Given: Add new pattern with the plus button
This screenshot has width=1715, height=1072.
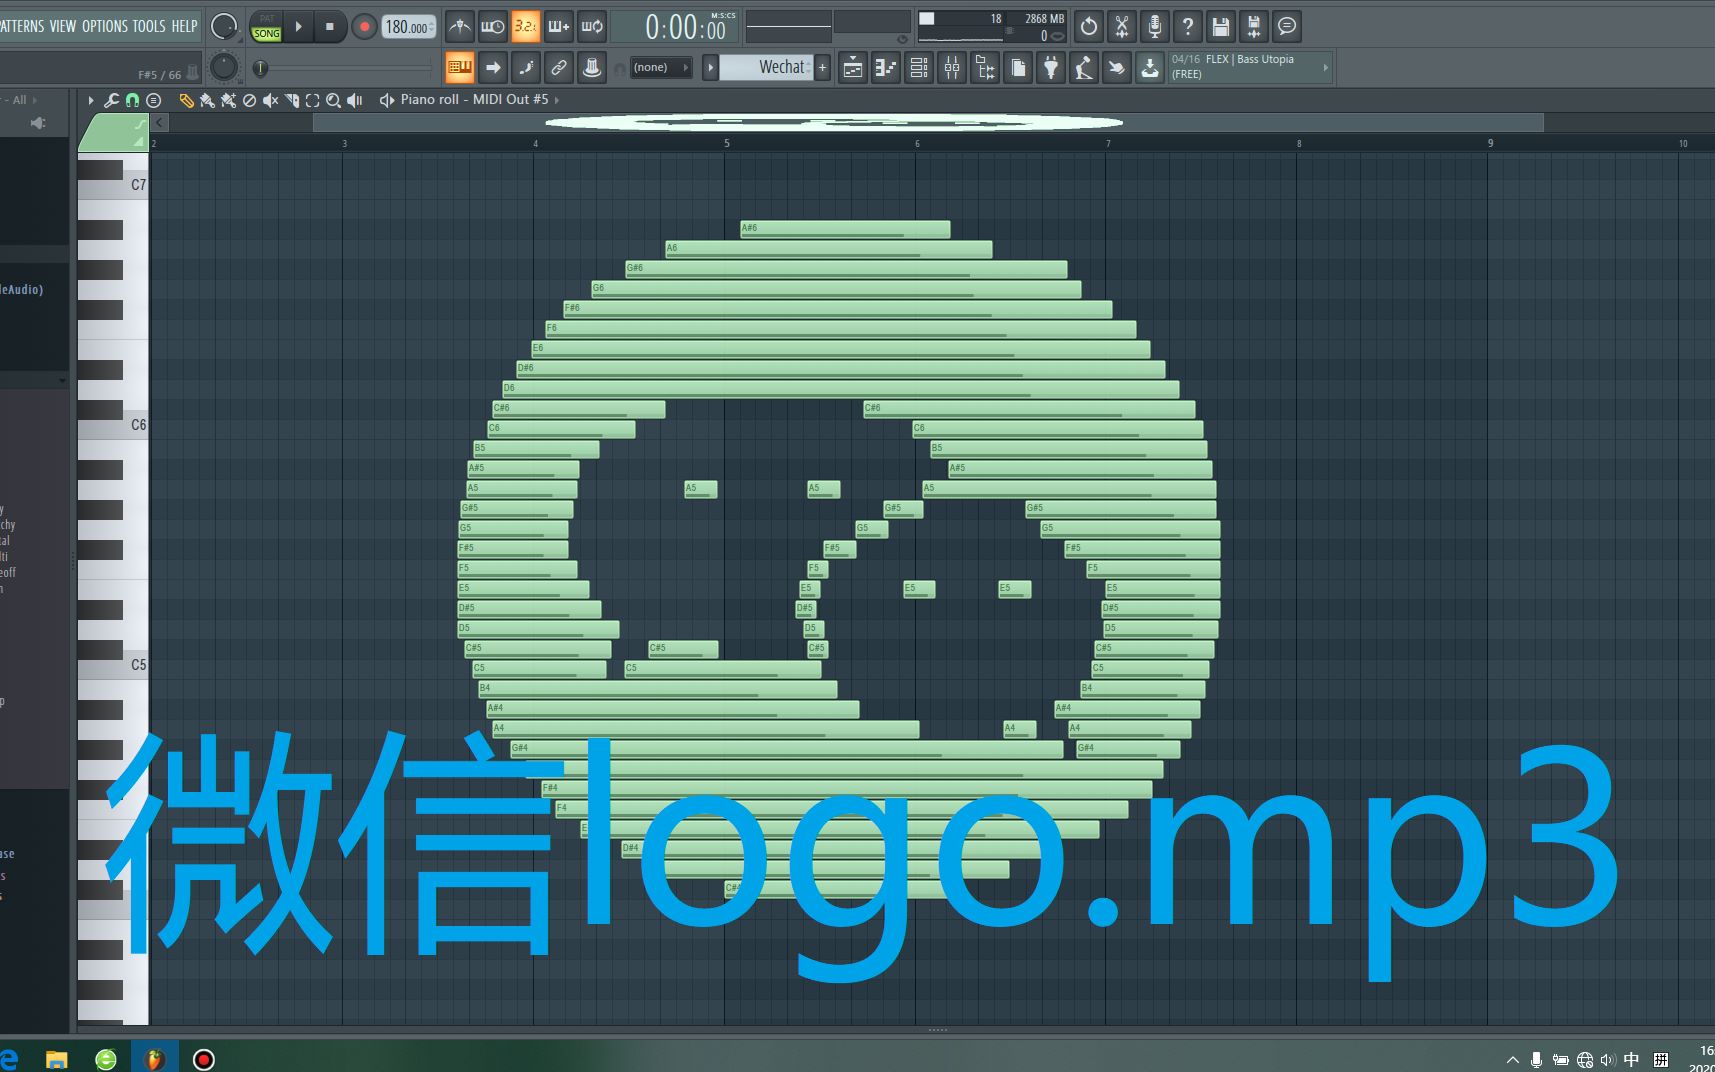Looking at the screenshot, I should (x=823, y=67).
